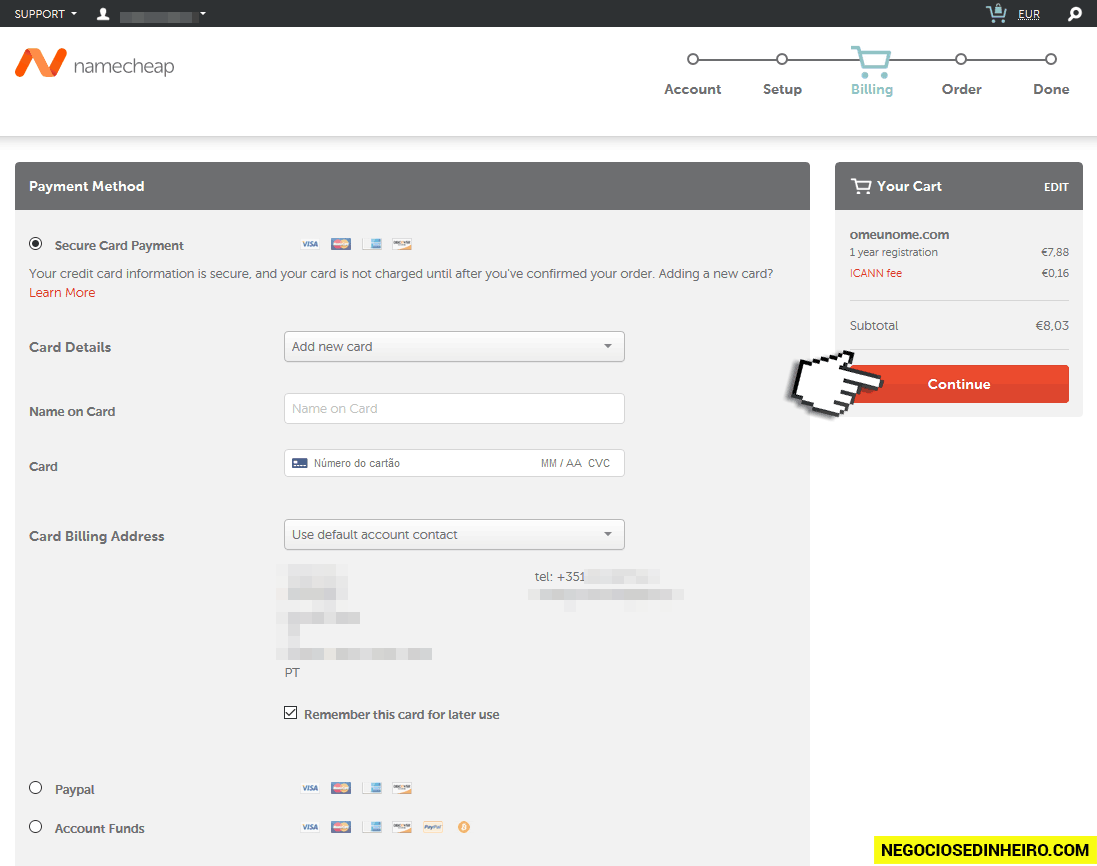This screenshot has width=1097, height=866.
Task: Click the Amex icon beside Secure Card Payment
Action: [371, 244]
